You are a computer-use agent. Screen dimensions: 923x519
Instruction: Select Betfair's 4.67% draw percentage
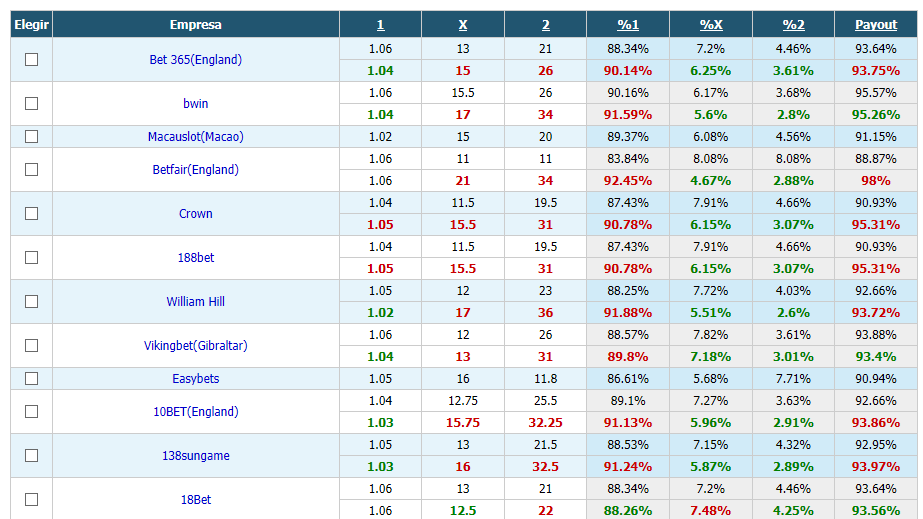(711, 181)
